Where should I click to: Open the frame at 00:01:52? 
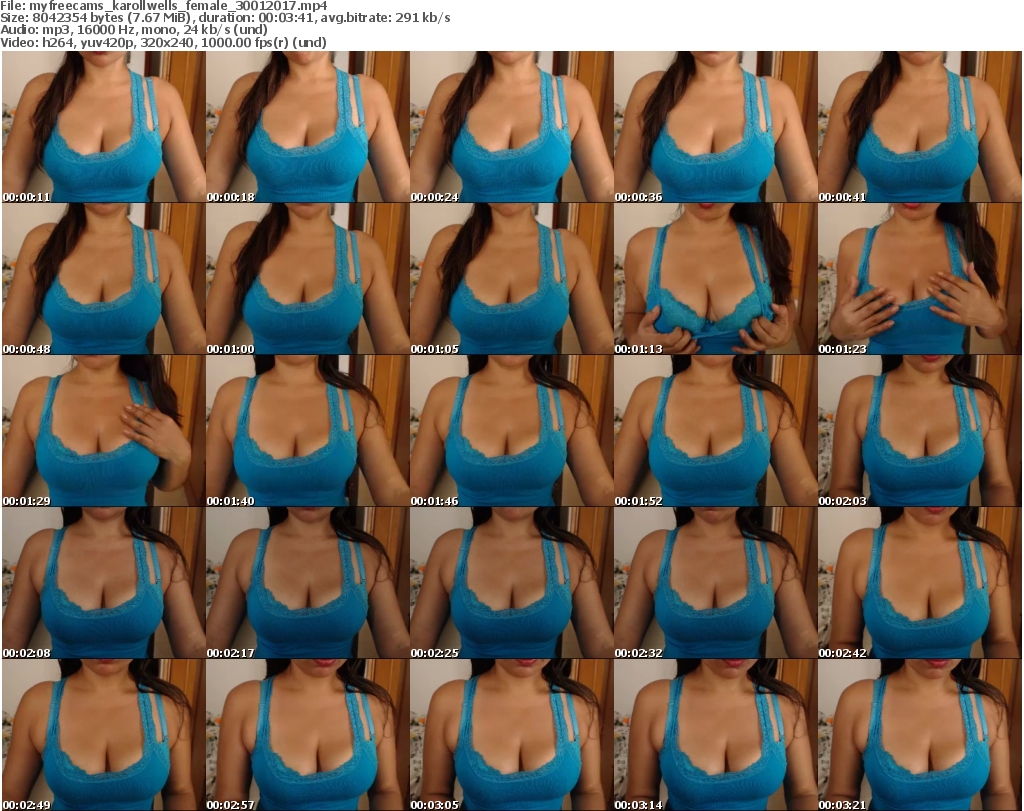[716, 431]
